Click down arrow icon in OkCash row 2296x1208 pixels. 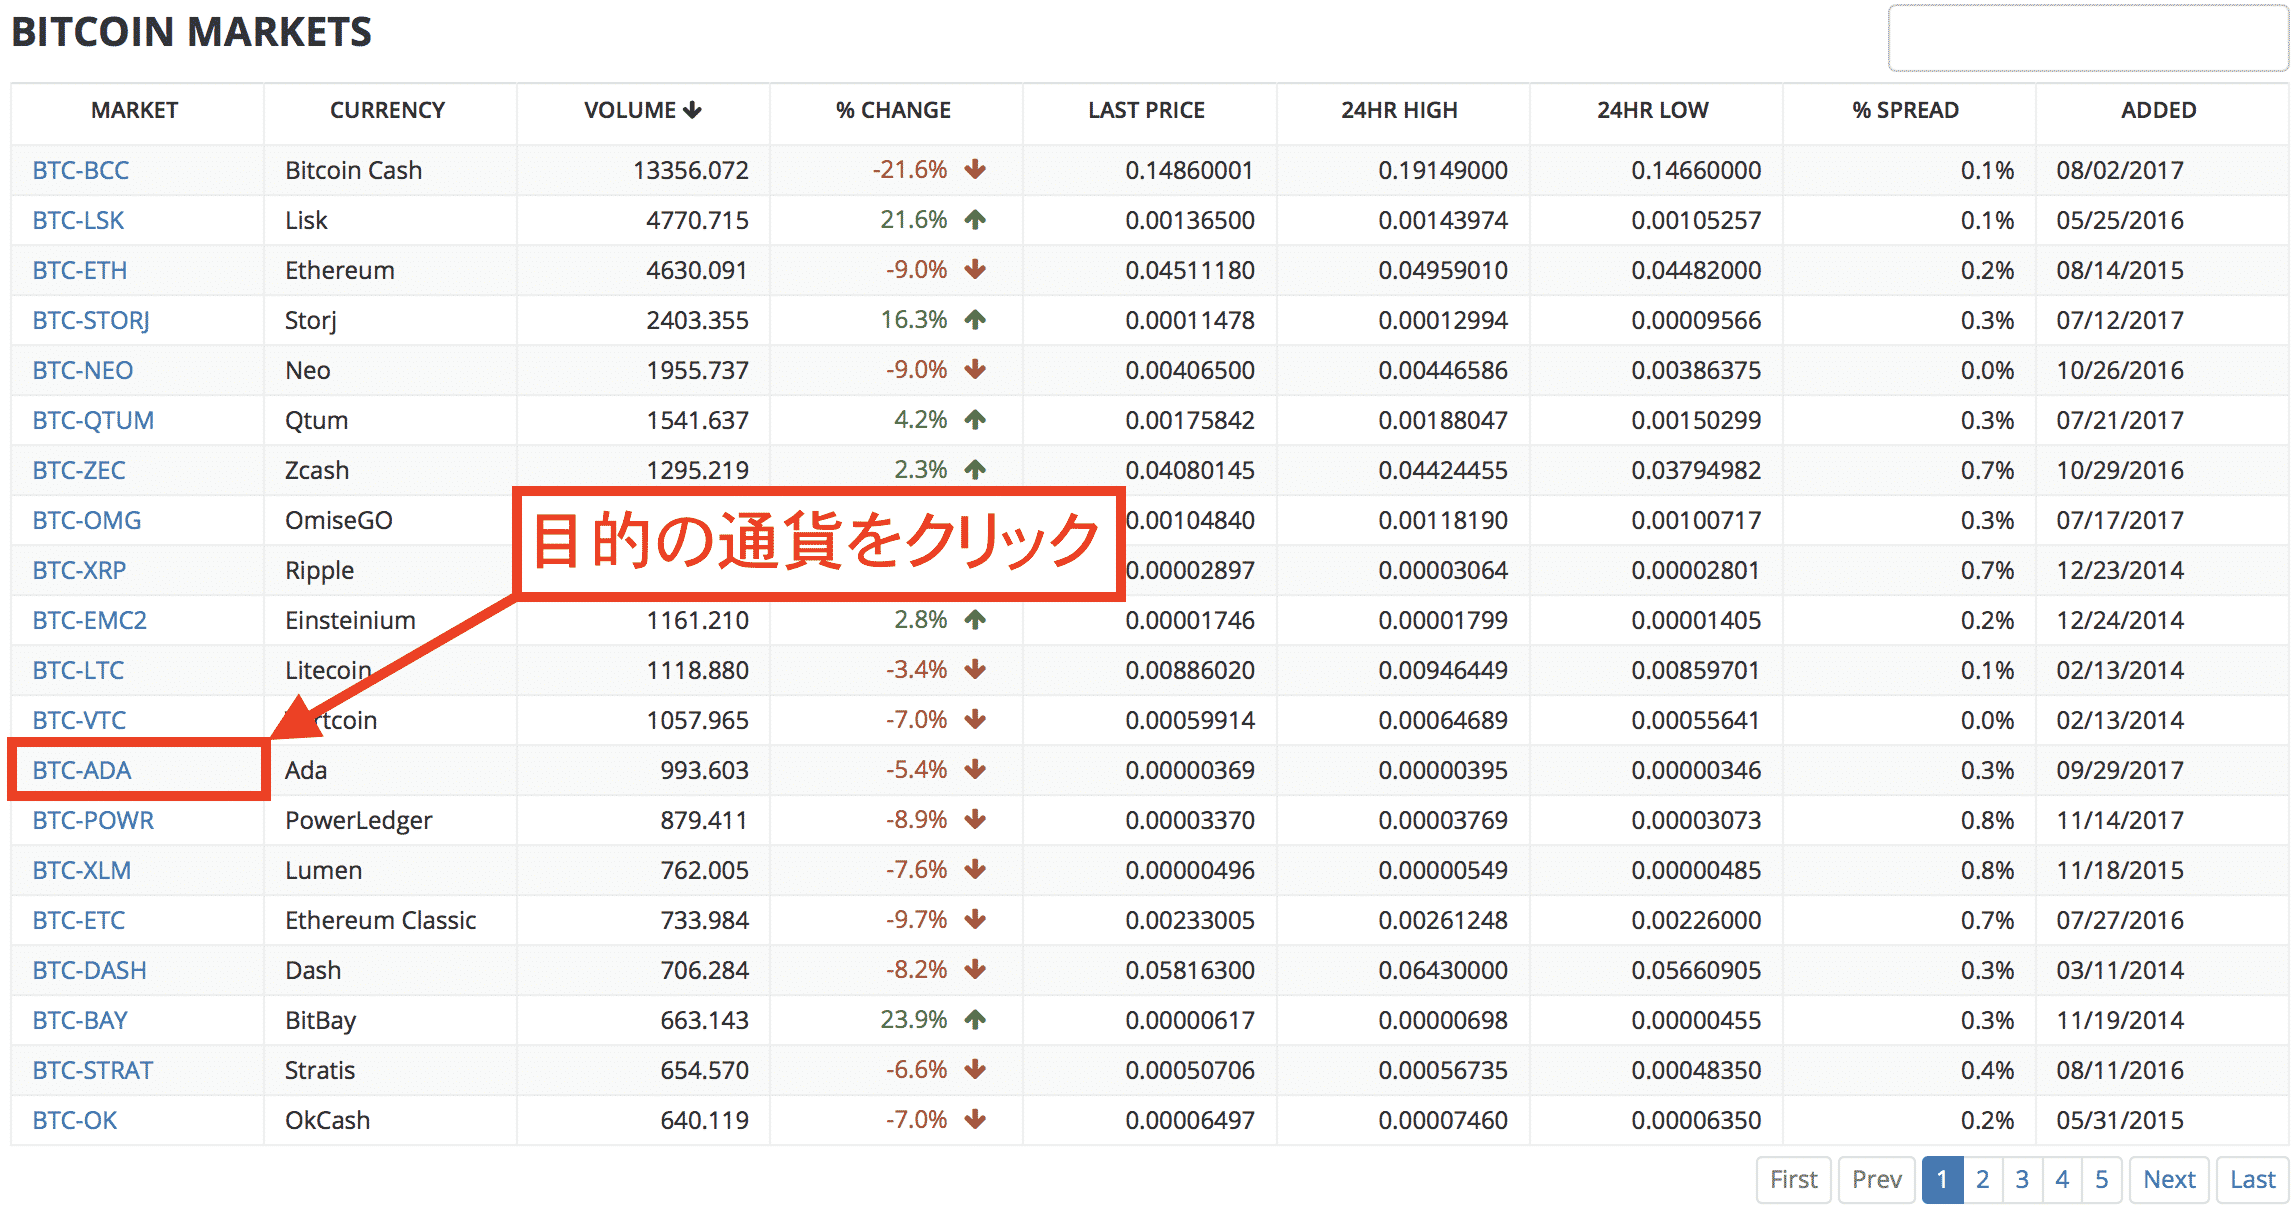(975, 1119)
